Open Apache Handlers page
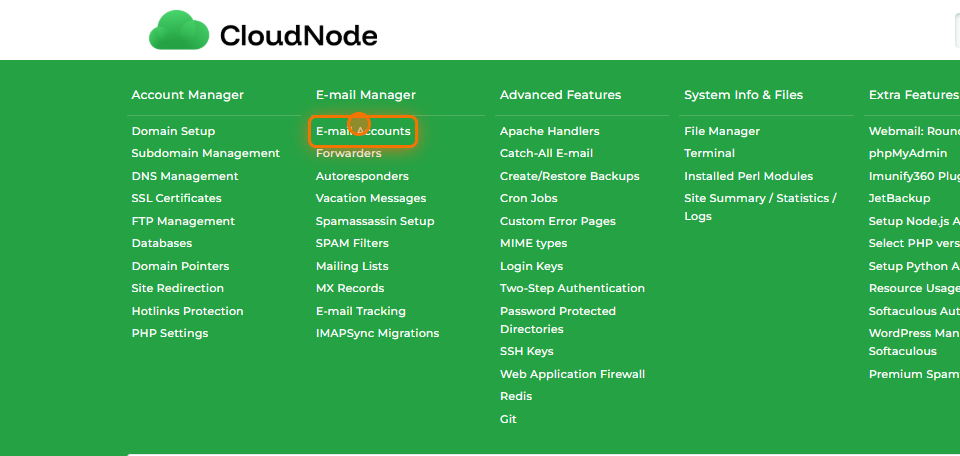Image resolution: width=960 pixels, height=456 pixels. coord(550,131)
